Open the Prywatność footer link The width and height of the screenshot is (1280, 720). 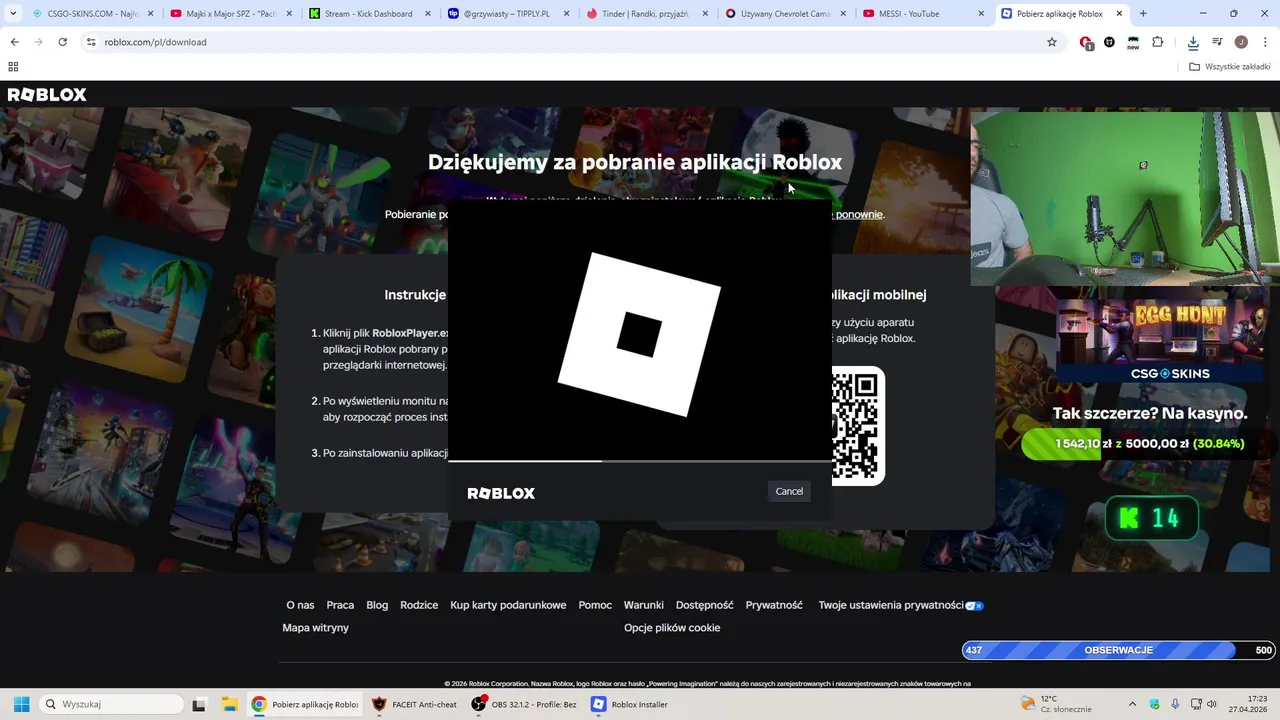point(774,605)
